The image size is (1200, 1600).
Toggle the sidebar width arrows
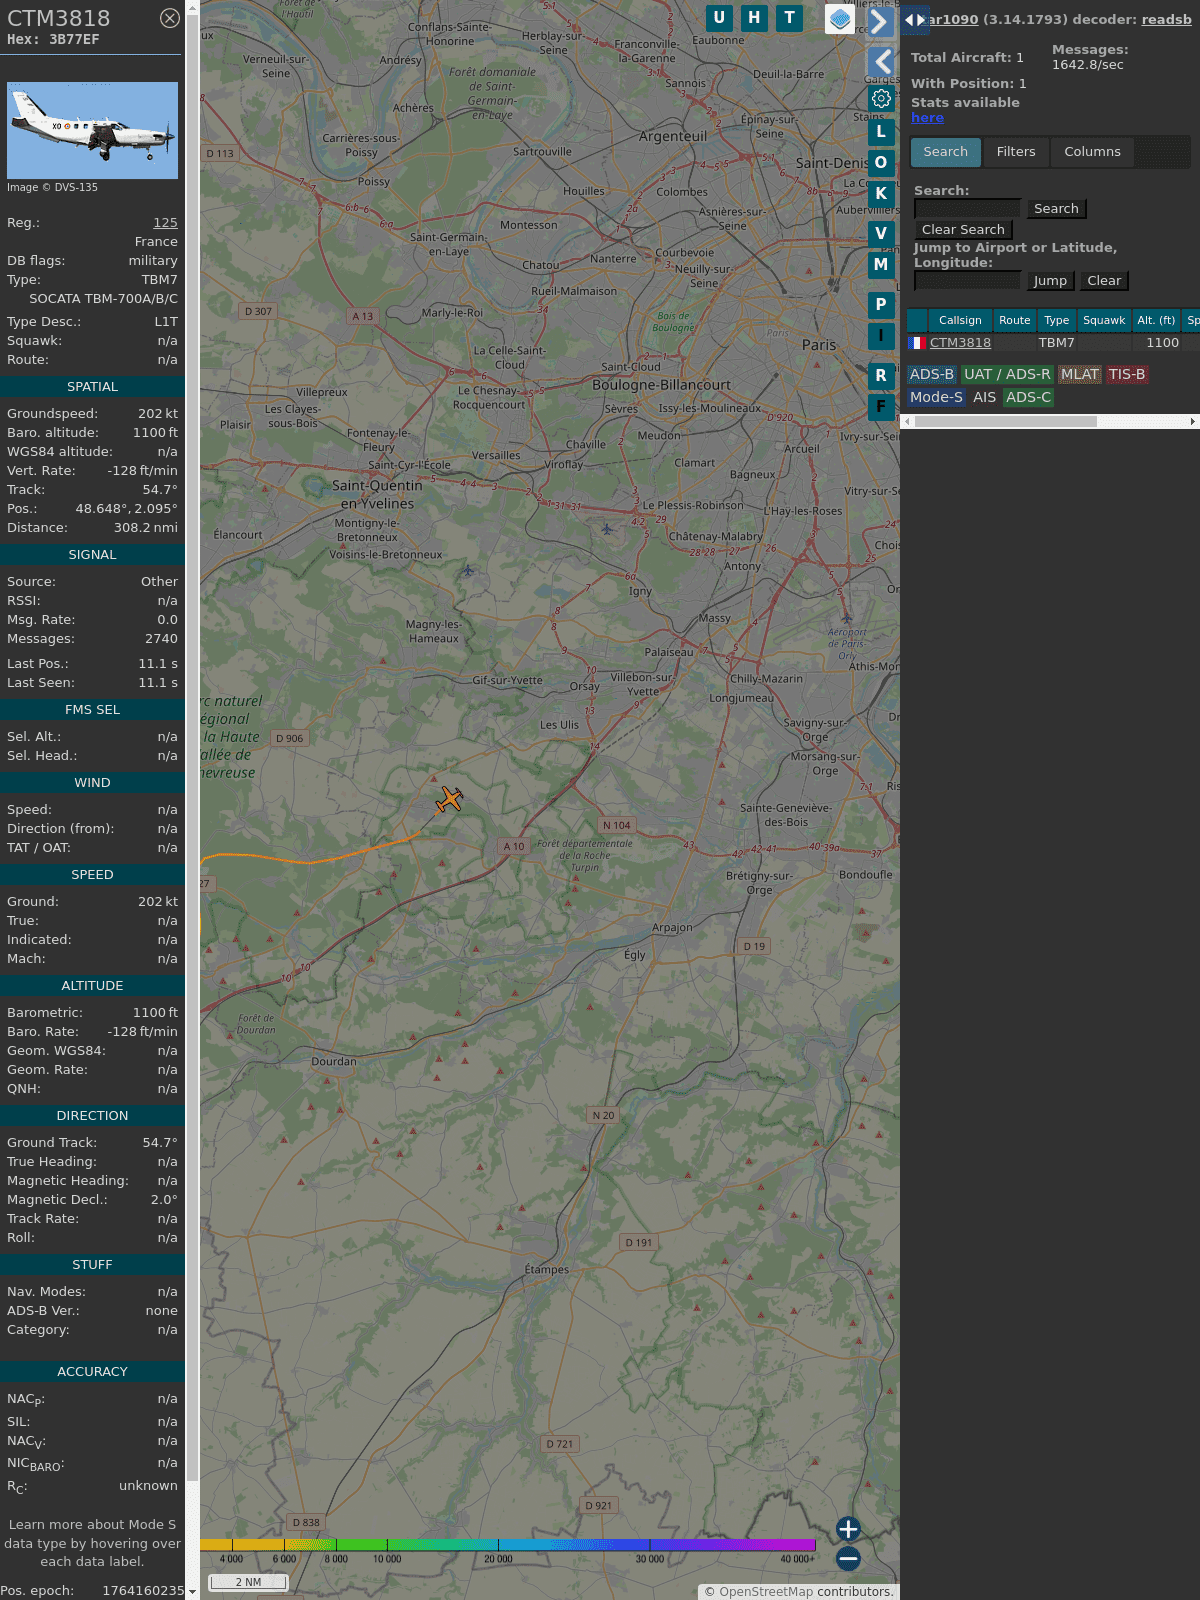[x=914, y=20]
